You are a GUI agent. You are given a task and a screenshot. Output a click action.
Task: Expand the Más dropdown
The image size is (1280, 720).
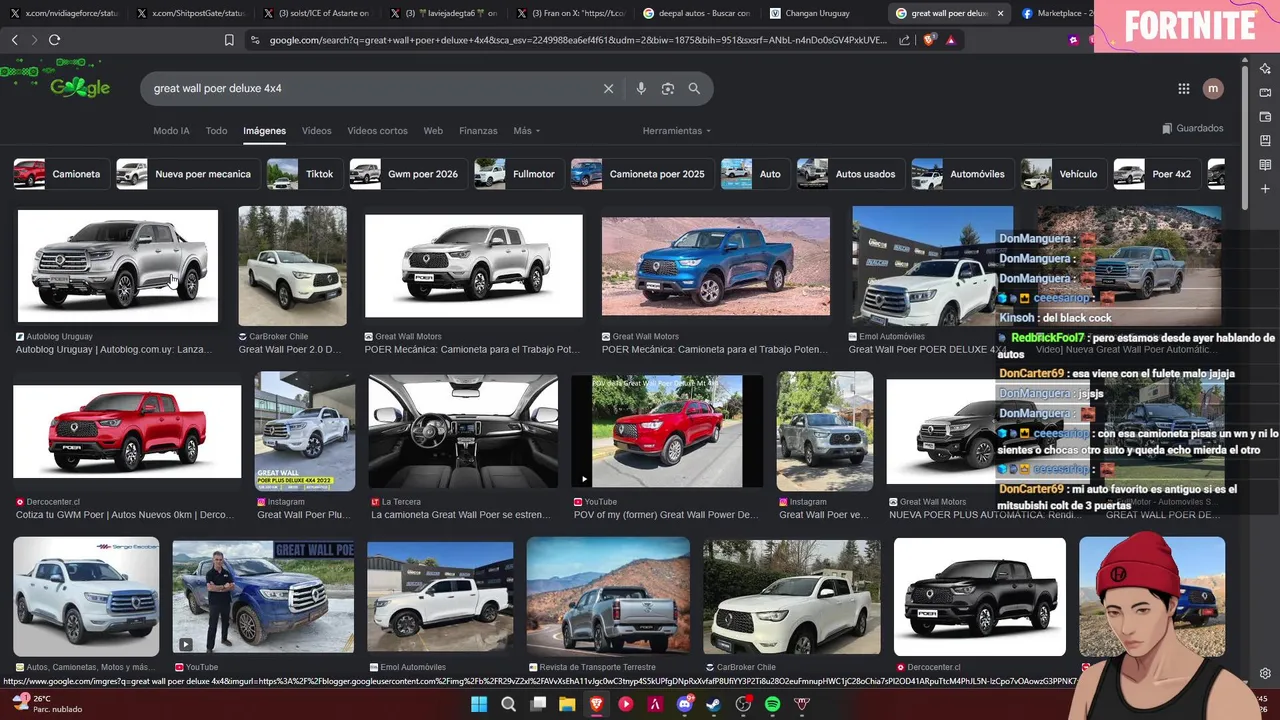(526, 131)
